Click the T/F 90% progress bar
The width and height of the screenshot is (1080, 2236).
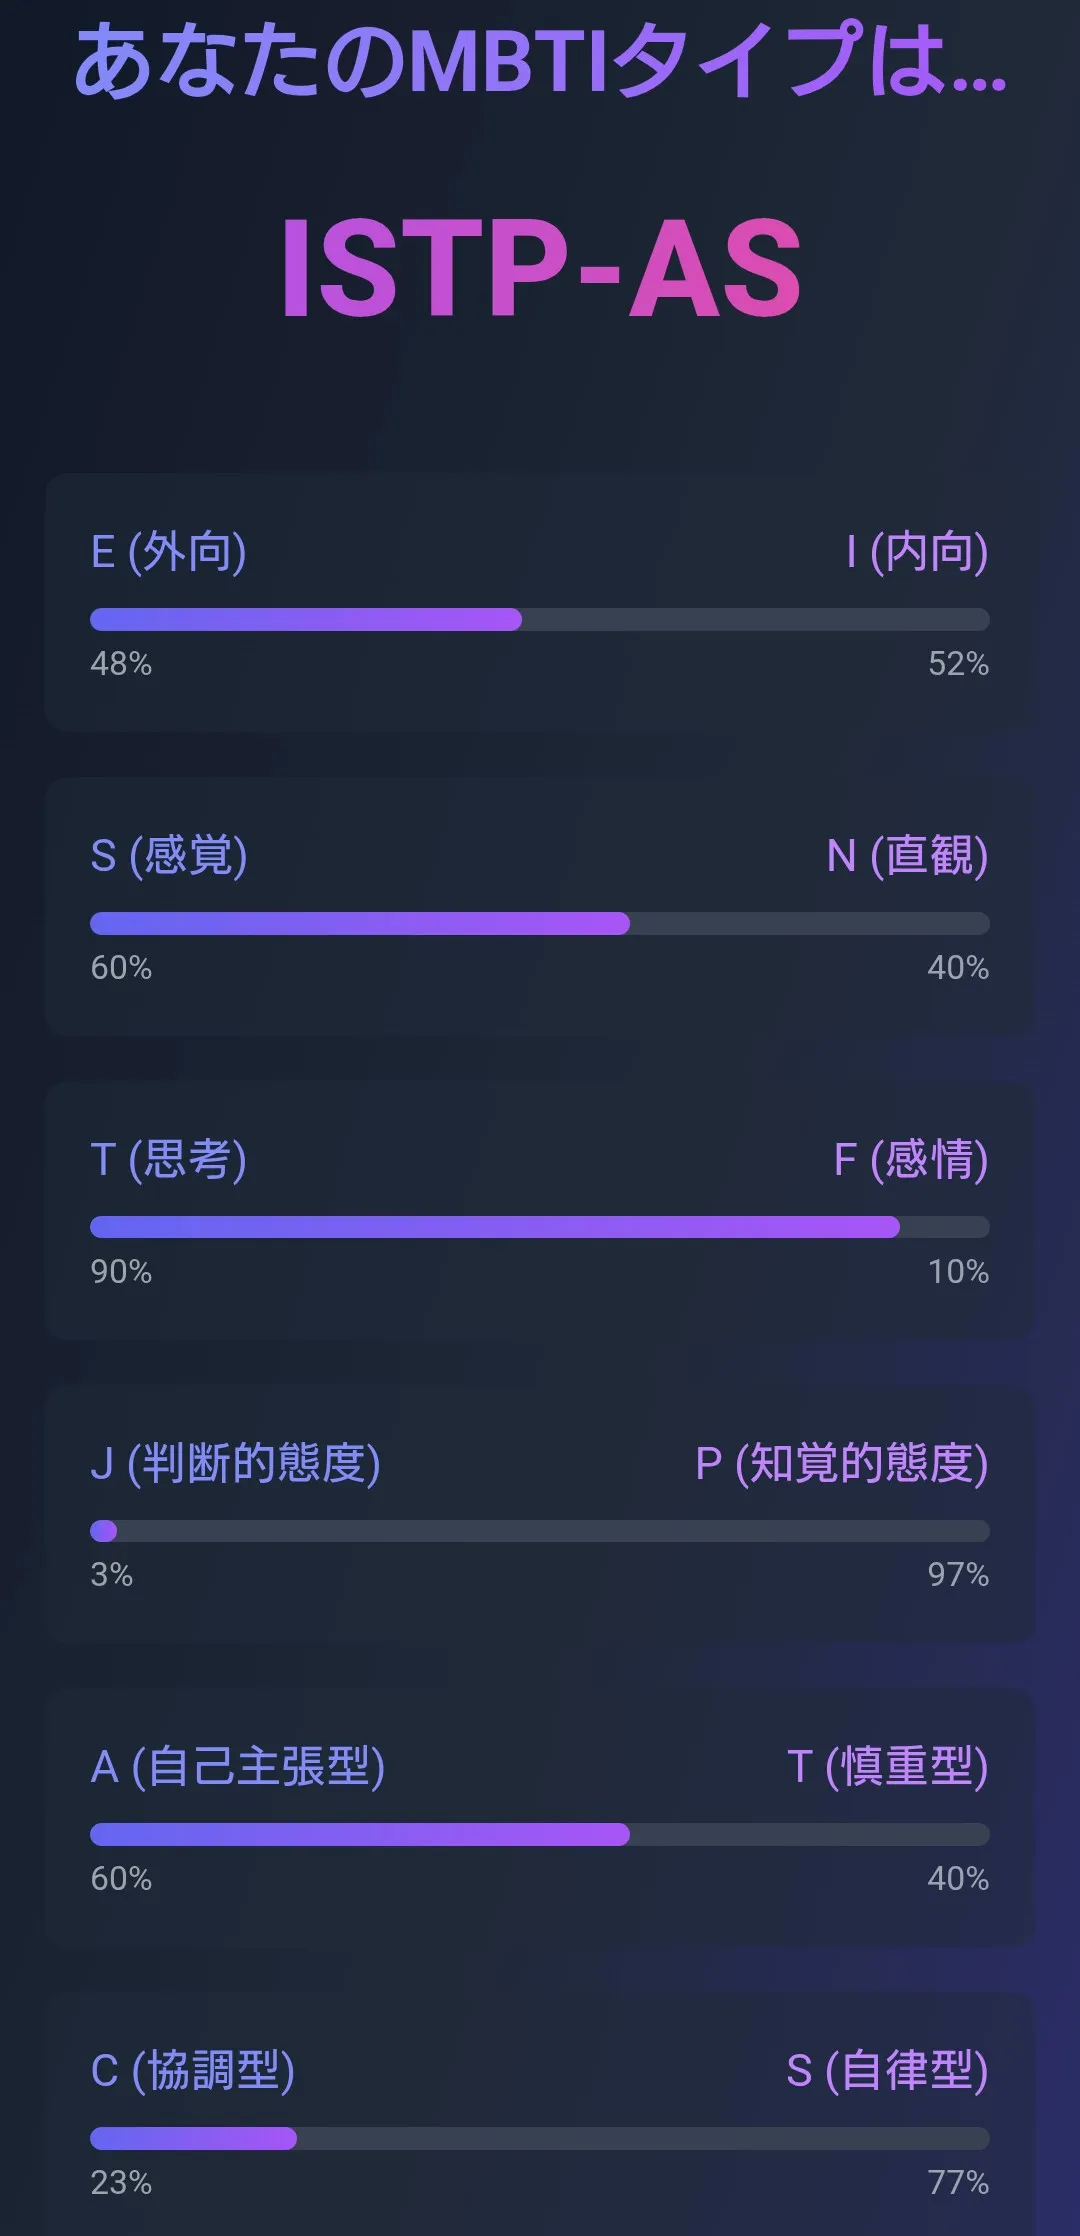click(x=540, y=1227)
